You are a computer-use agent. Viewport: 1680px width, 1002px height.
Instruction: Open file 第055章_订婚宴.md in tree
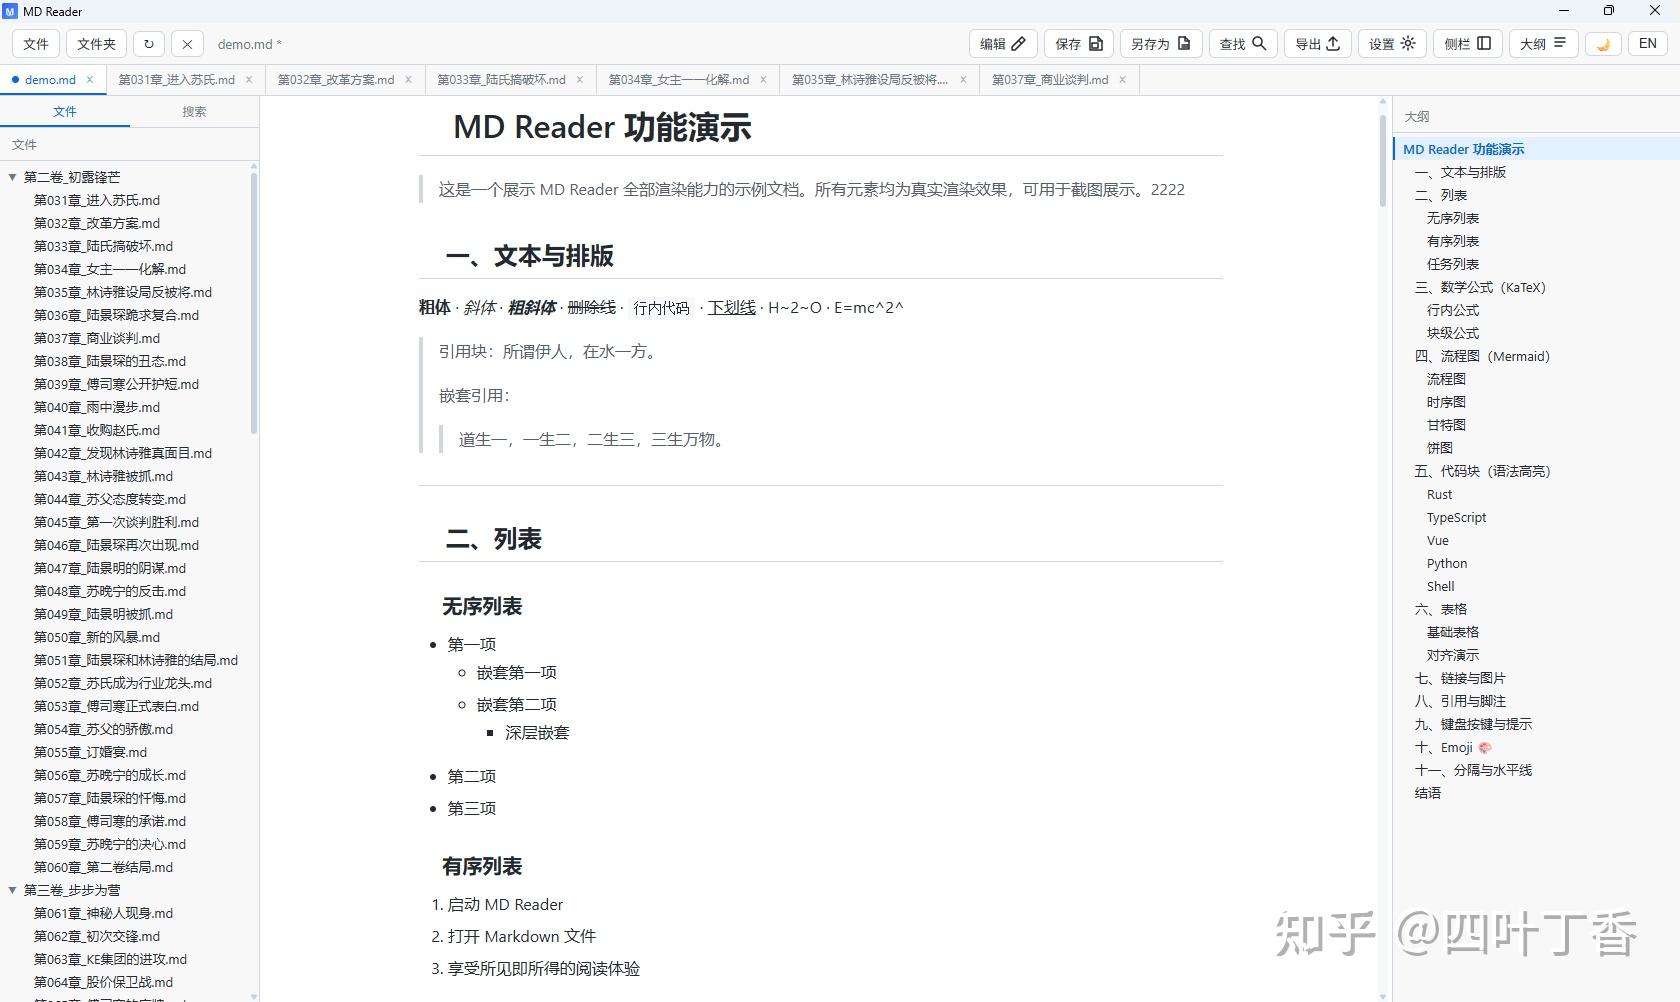[x=90, y=752]
